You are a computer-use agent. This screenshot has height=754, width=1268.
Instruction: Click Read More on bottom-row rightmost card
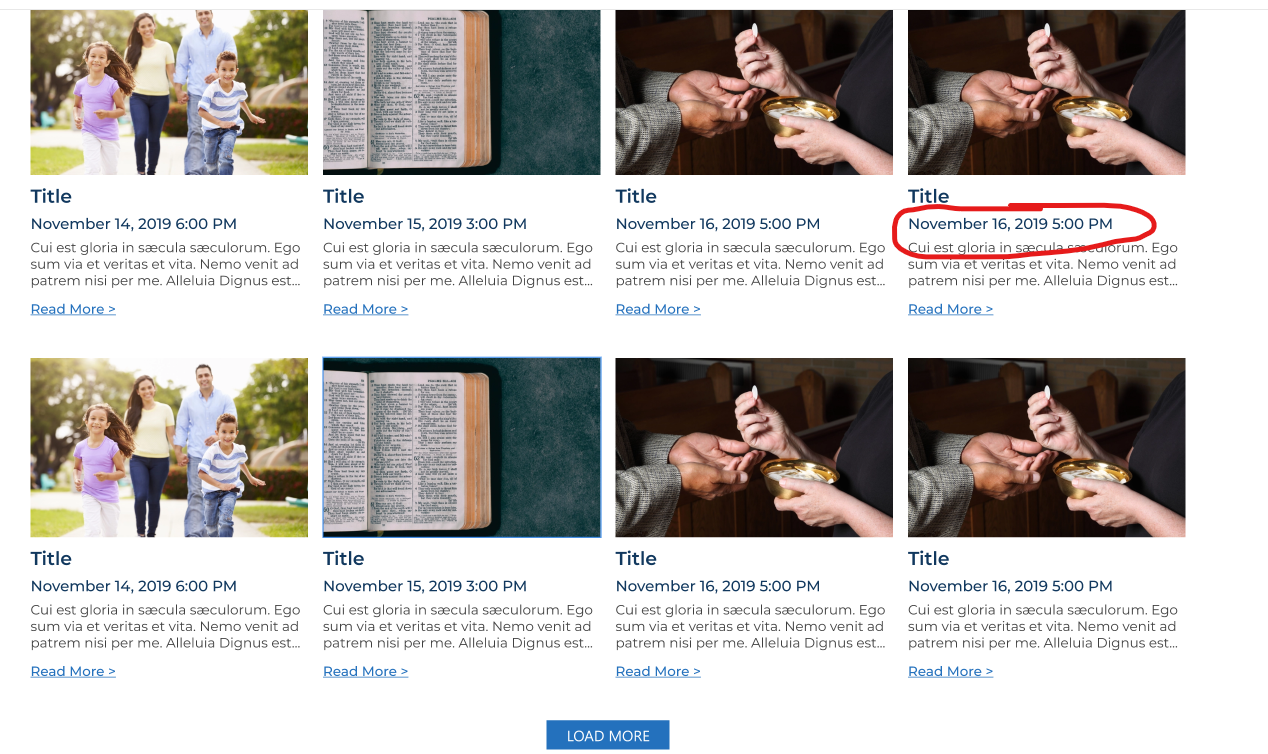(x=950, y=671)
